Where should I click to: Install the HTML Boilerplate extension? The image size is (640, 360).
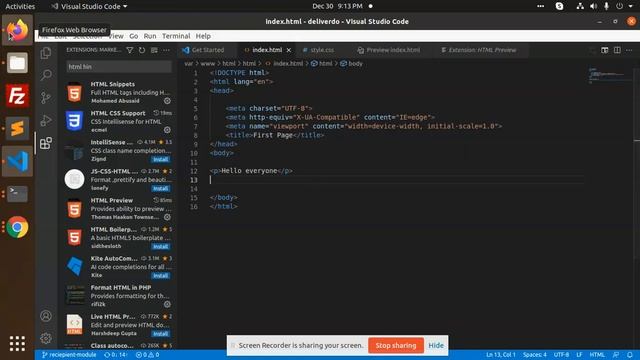[160, 246]
